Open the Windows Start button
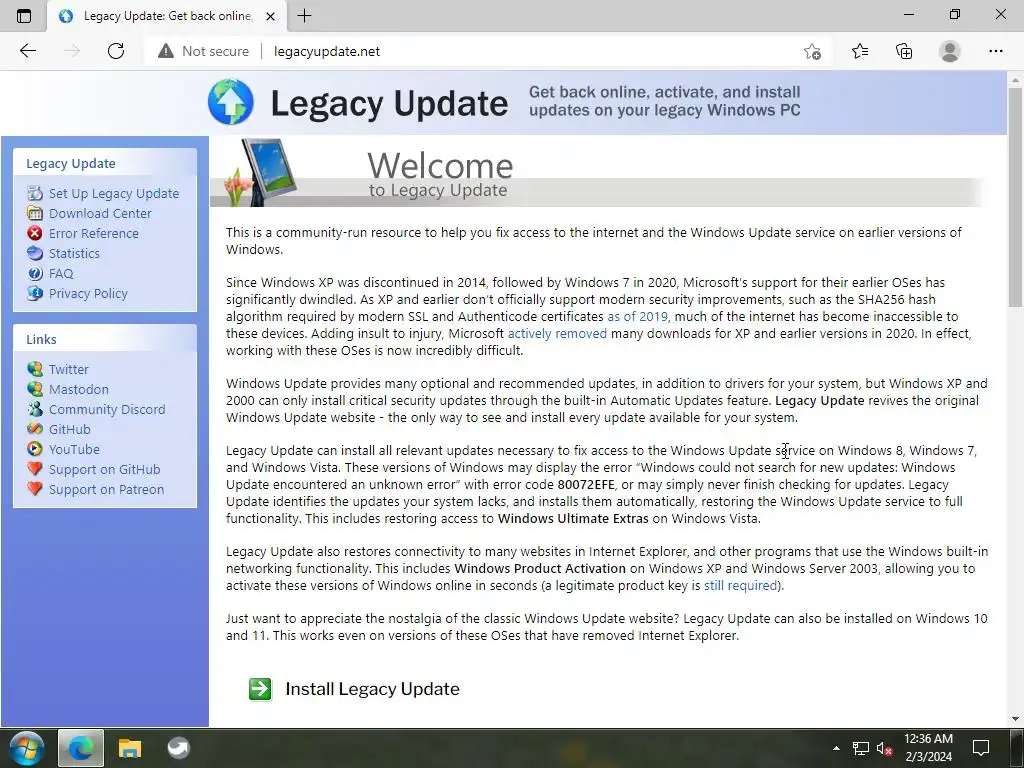The image size is (1024, 768). [x=27, y=748]
